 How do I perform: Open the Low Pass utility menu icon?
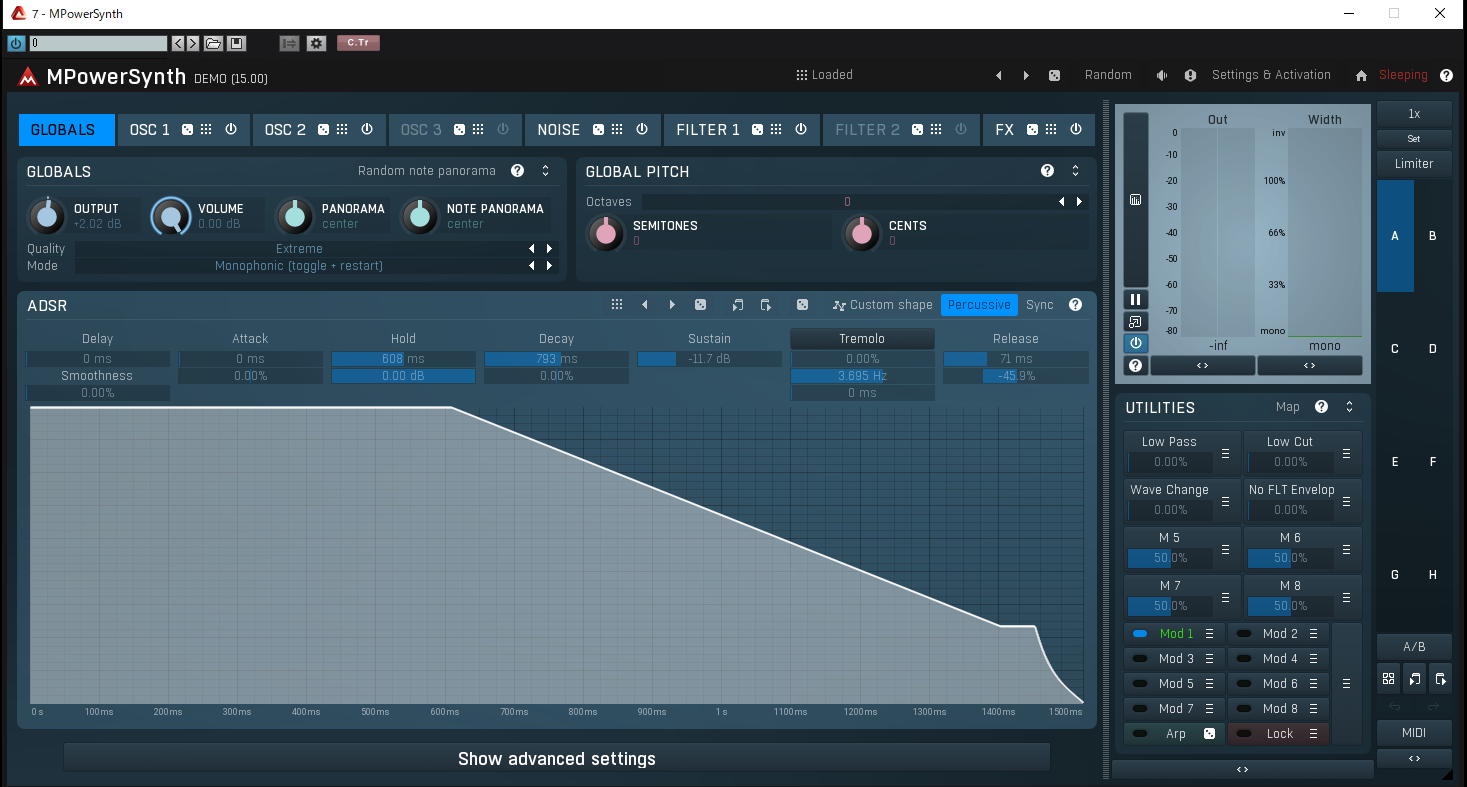[1225, 454]
